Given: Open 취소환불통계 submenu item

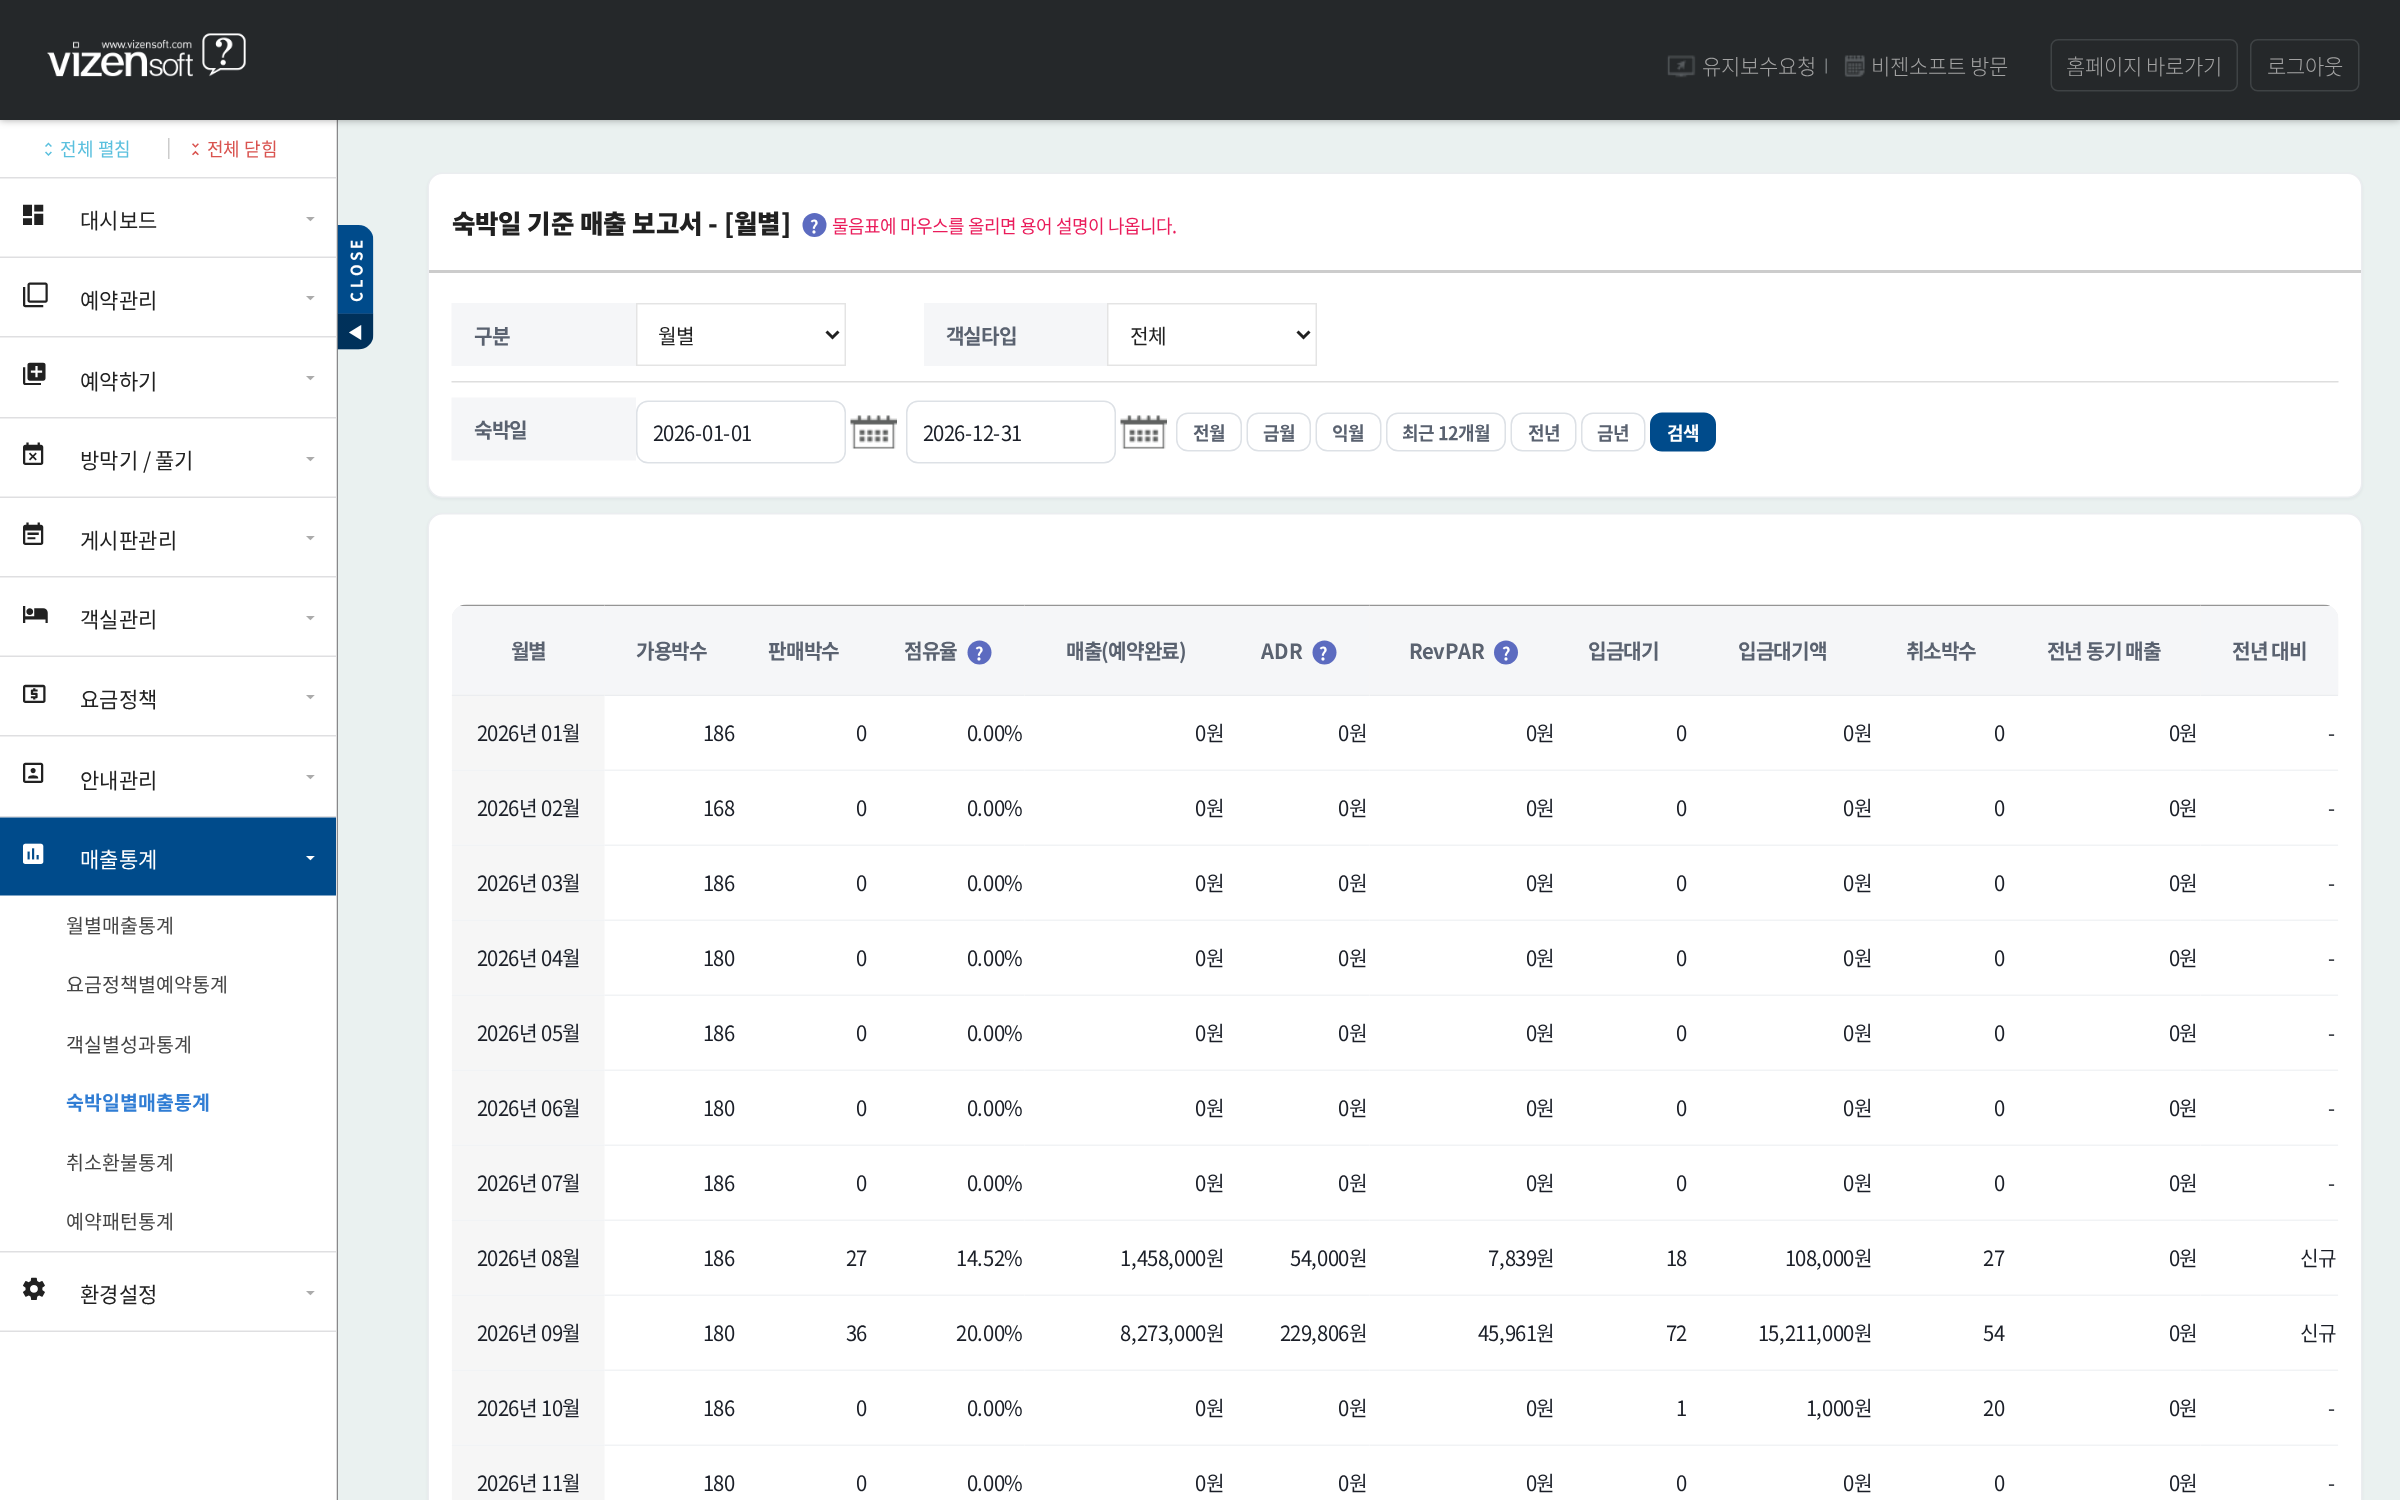Looking at the screenshot, I should 120,1162.
